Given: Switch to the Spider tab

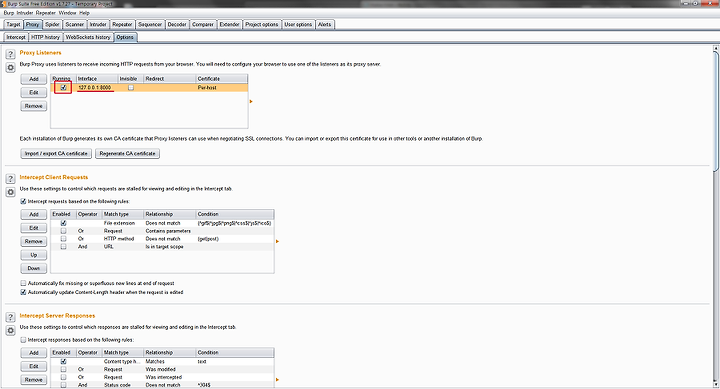Looking at the screenshot, I should point(52,24).
